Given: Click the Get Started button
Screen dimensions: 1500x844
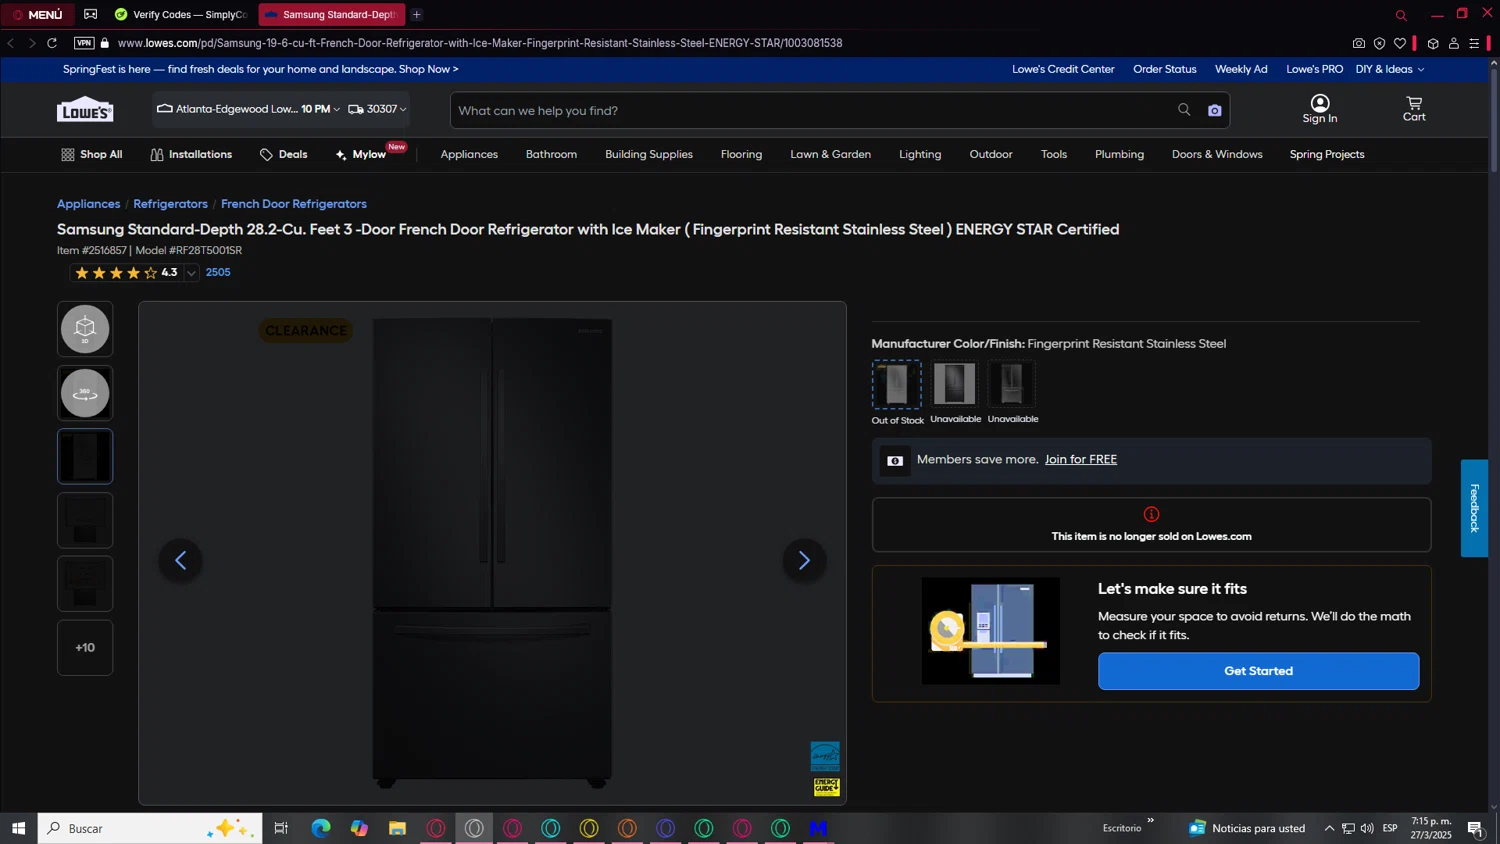Looking at the screenshot, I should 1258,671.
